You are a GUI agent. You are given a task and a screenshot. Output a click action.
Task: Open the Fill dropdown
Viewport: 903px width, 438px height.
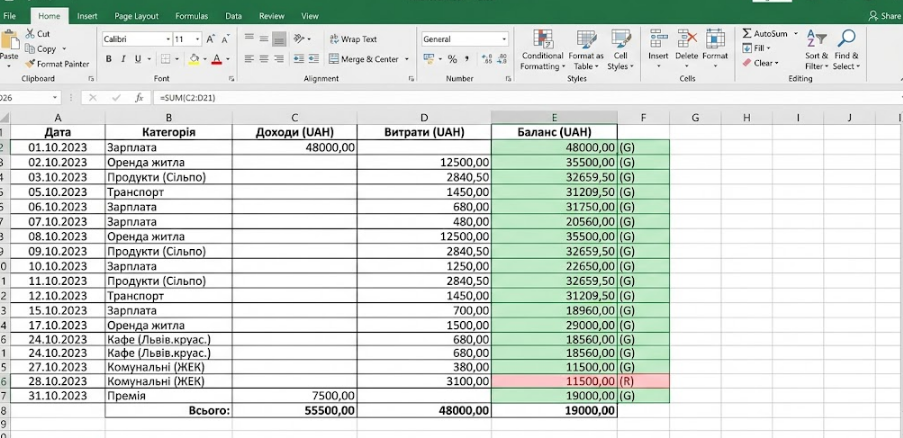point(757,48)
